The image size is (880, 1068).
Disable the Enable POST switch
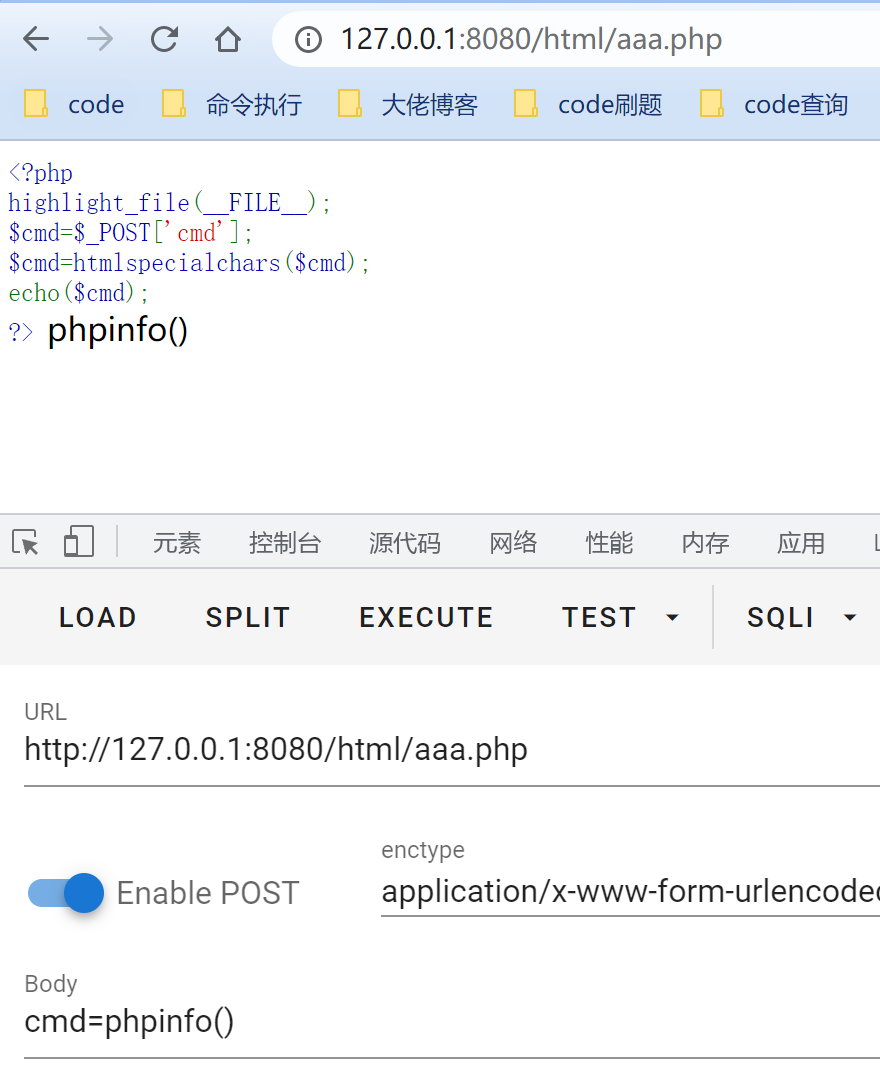tap(67, 892)
